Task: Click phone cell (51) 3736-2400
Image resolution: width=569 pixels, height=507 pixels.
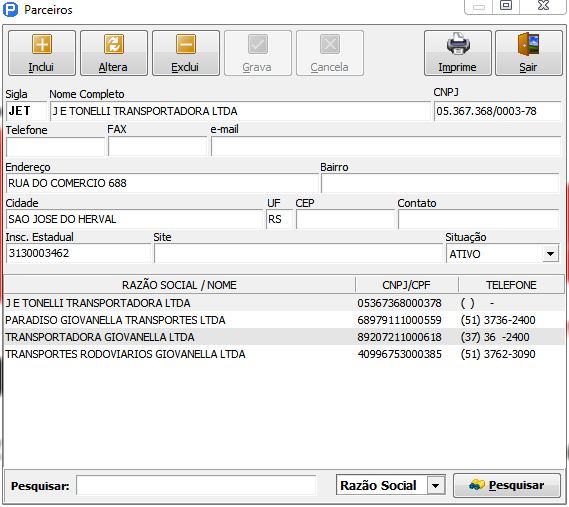Action: pyautogui.click(x=498, y=320)
